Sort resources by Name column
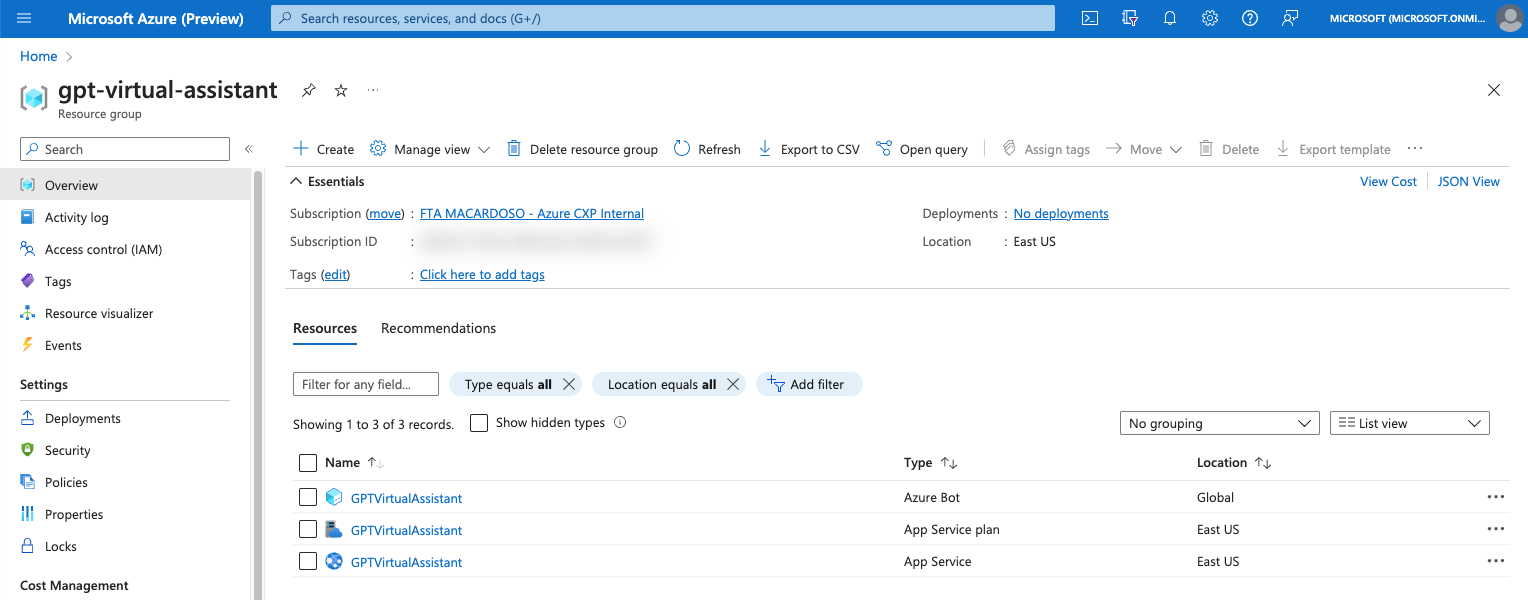Screen dimensions: 1528x600 (x=354, y=463)
